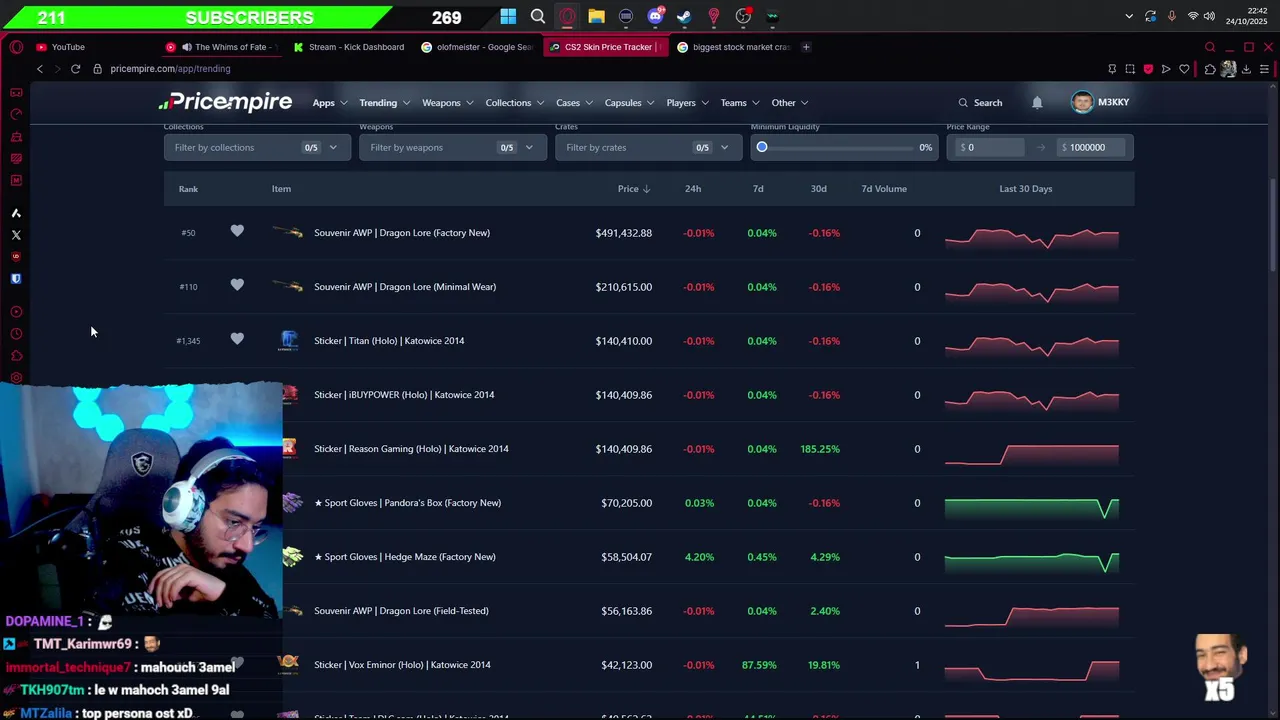The height and width of the screenshot is (720, 1280).
Task: Sort by 7d Volume column header
Action: [884, 189]
